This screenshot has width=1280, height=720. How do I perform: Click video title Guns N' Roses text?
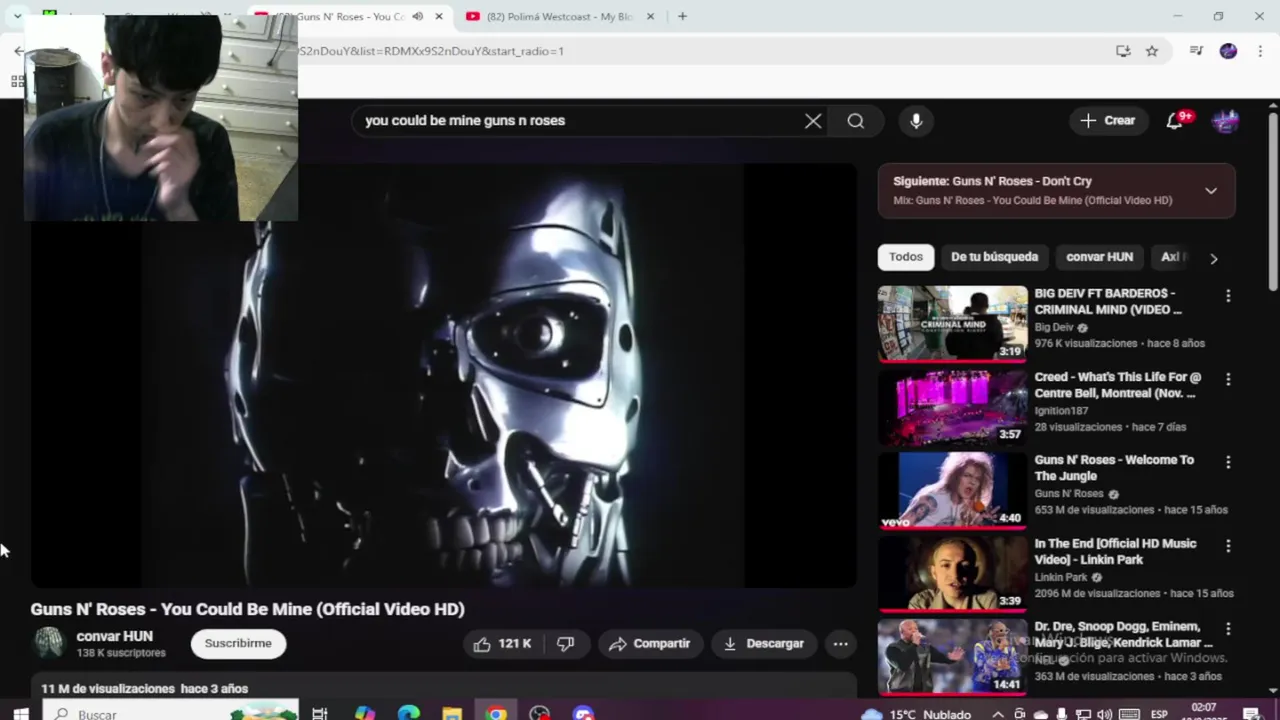(x=247, y=609)
